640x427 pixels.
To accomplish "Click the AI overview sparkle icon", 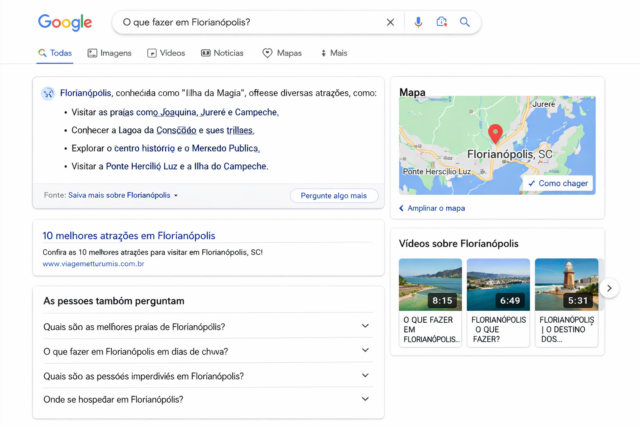I will (x=48, y=92).
